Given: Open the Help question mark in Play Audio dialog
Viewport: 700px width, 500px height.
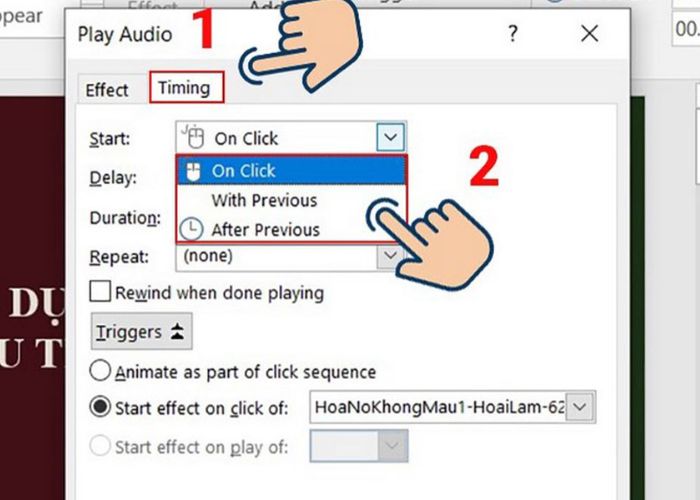Looking at the screenshot, I should (512, 33).
